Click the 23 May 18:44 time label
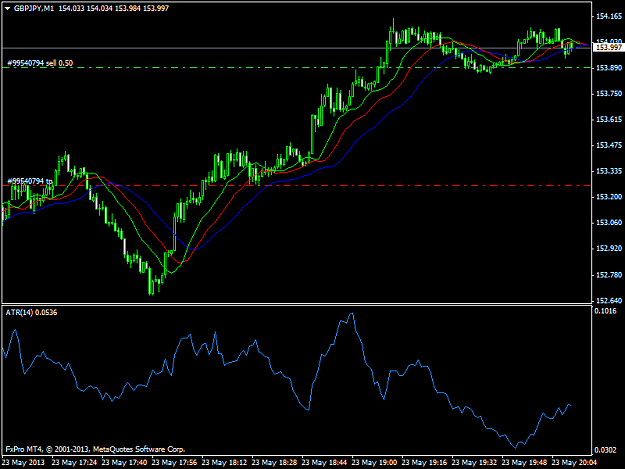The height and width of the screenshot is (469, 625). (x=324, y=462)
